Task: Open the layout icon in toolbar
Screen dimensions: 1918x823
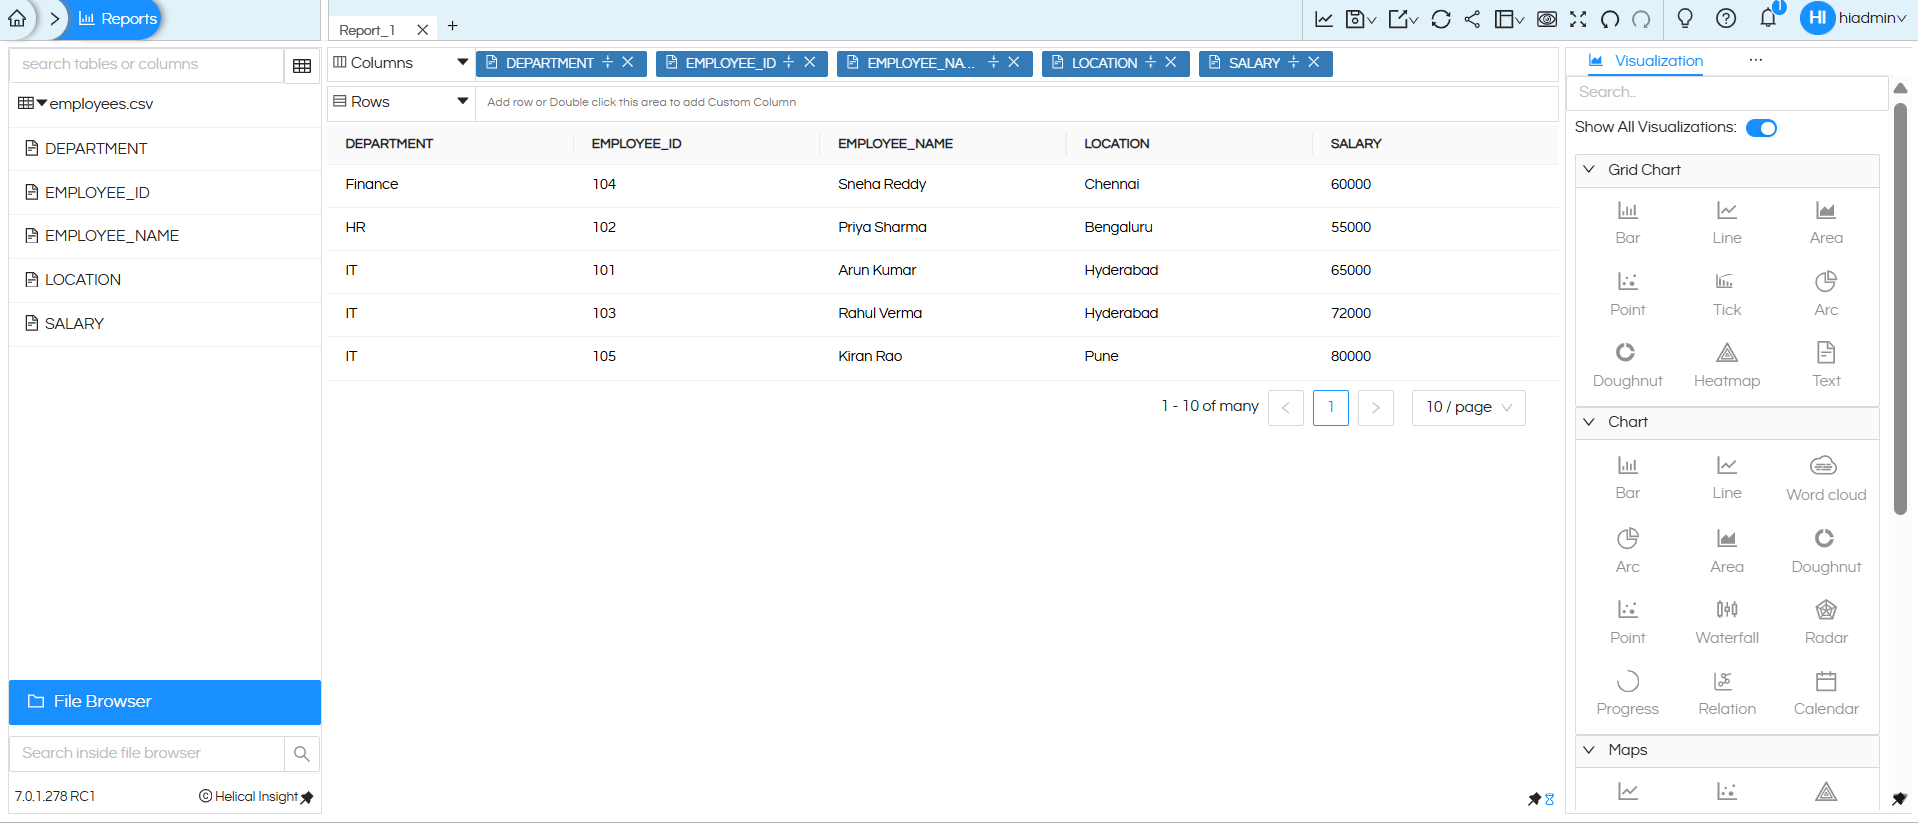Action: point(1509,19)
